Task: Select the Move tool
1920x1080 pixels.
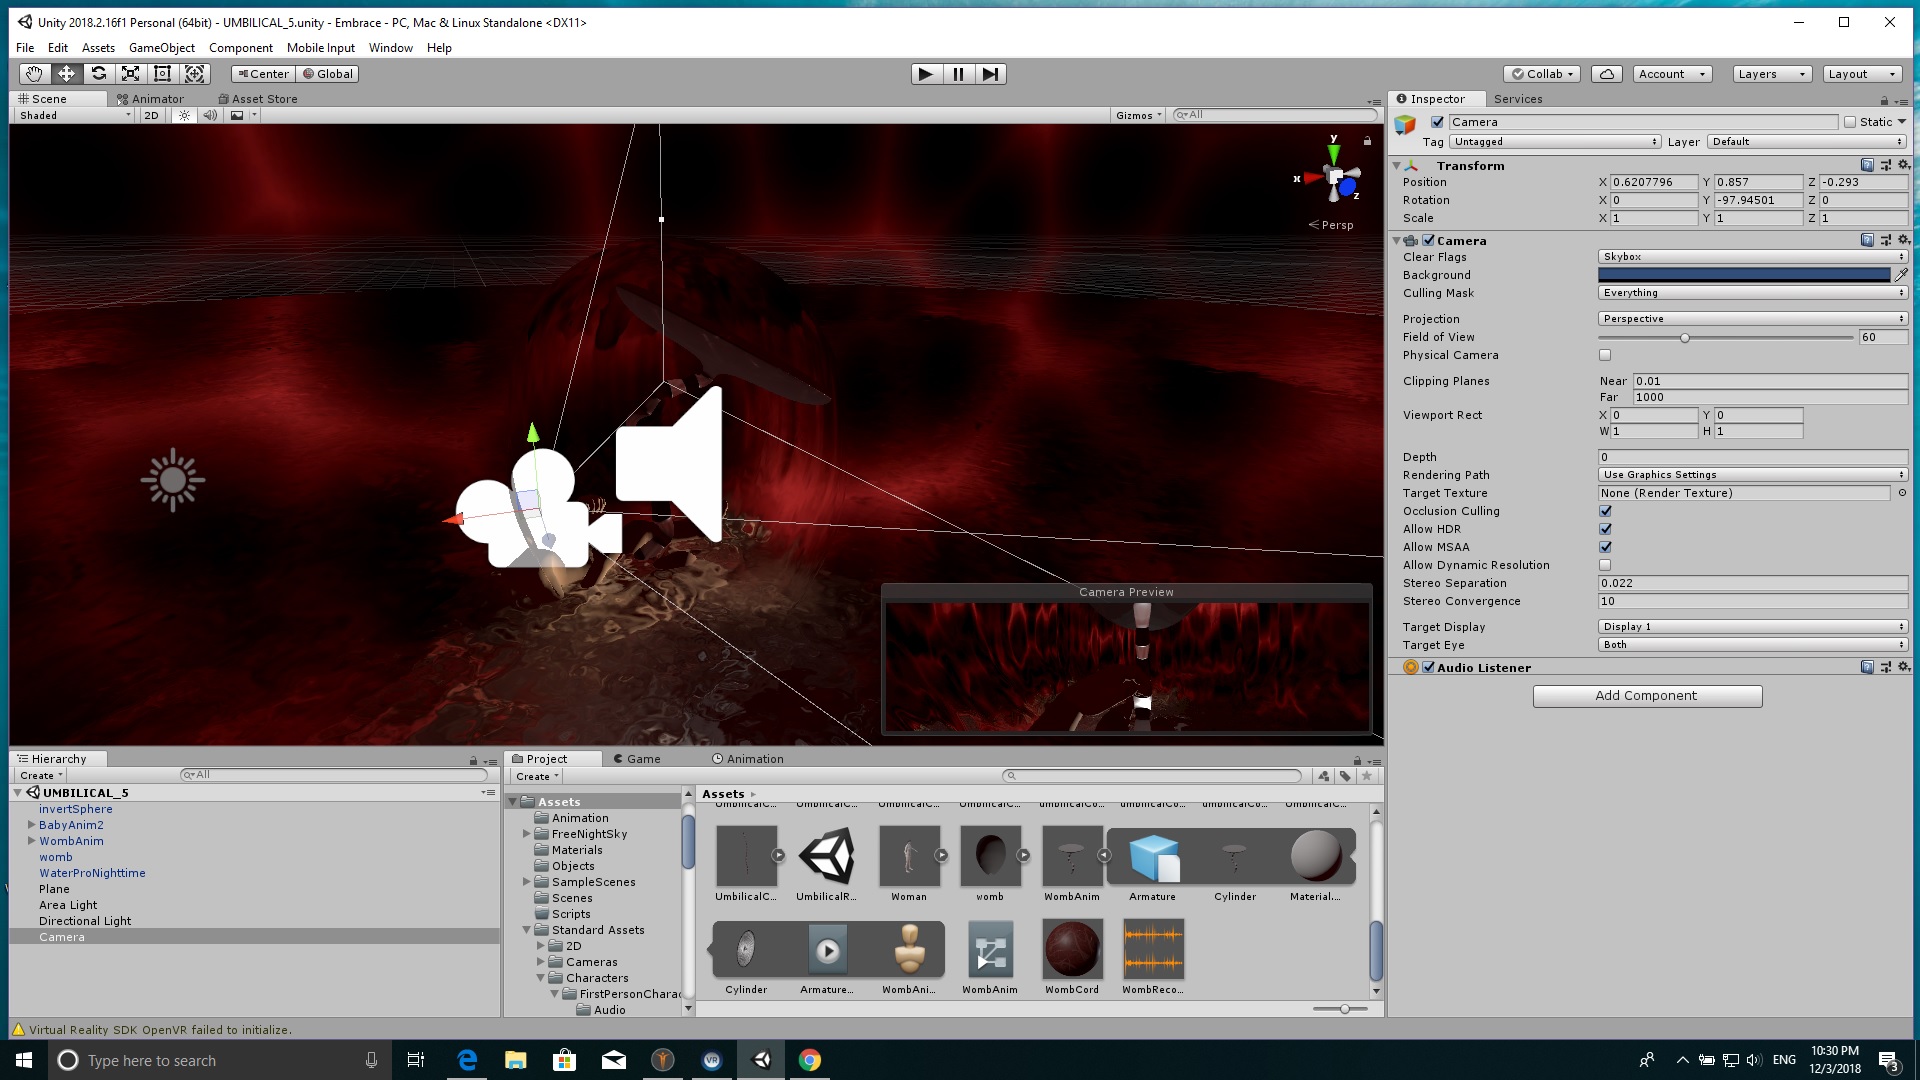Action: tap(66, 74)
